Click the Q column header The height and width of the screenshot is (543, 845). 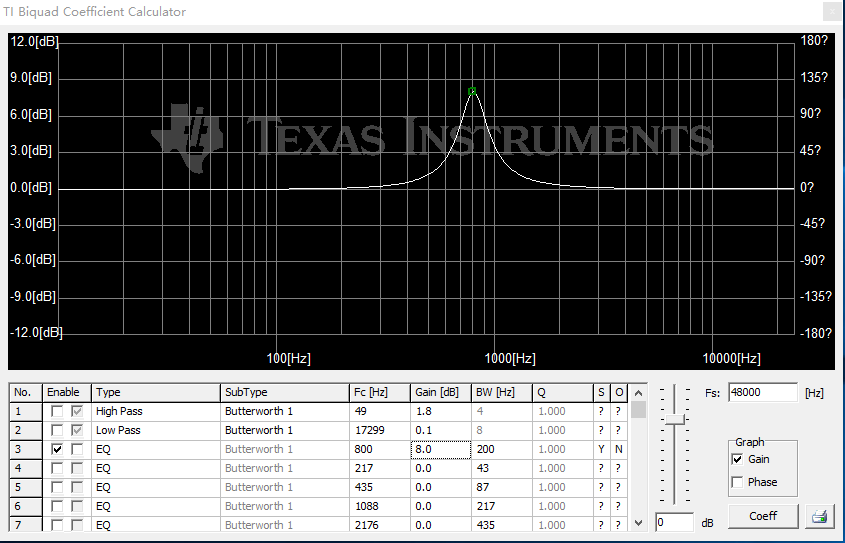click(x=563, y=393)
